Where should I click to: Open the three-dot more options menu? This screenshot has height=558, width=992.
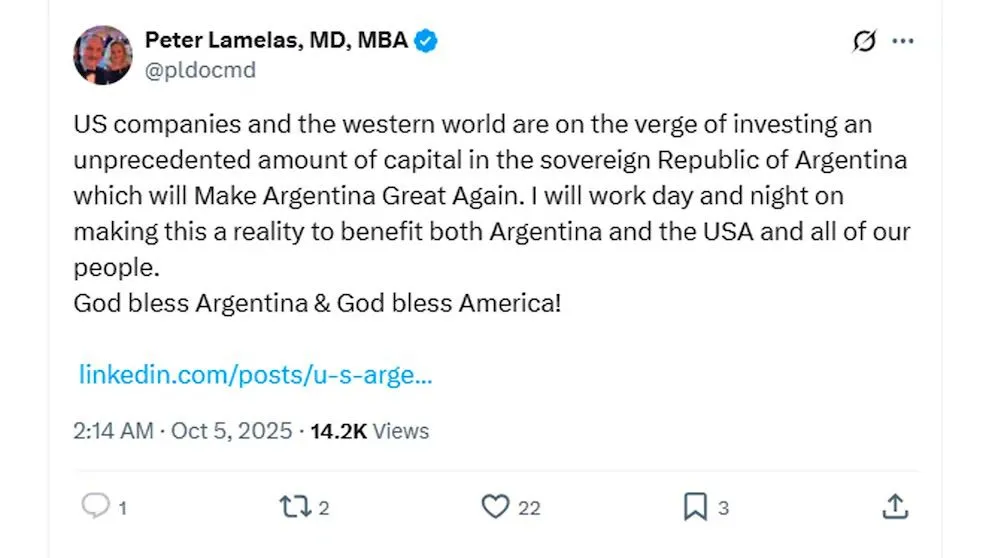pyautogui.click(x=903, y=42)
